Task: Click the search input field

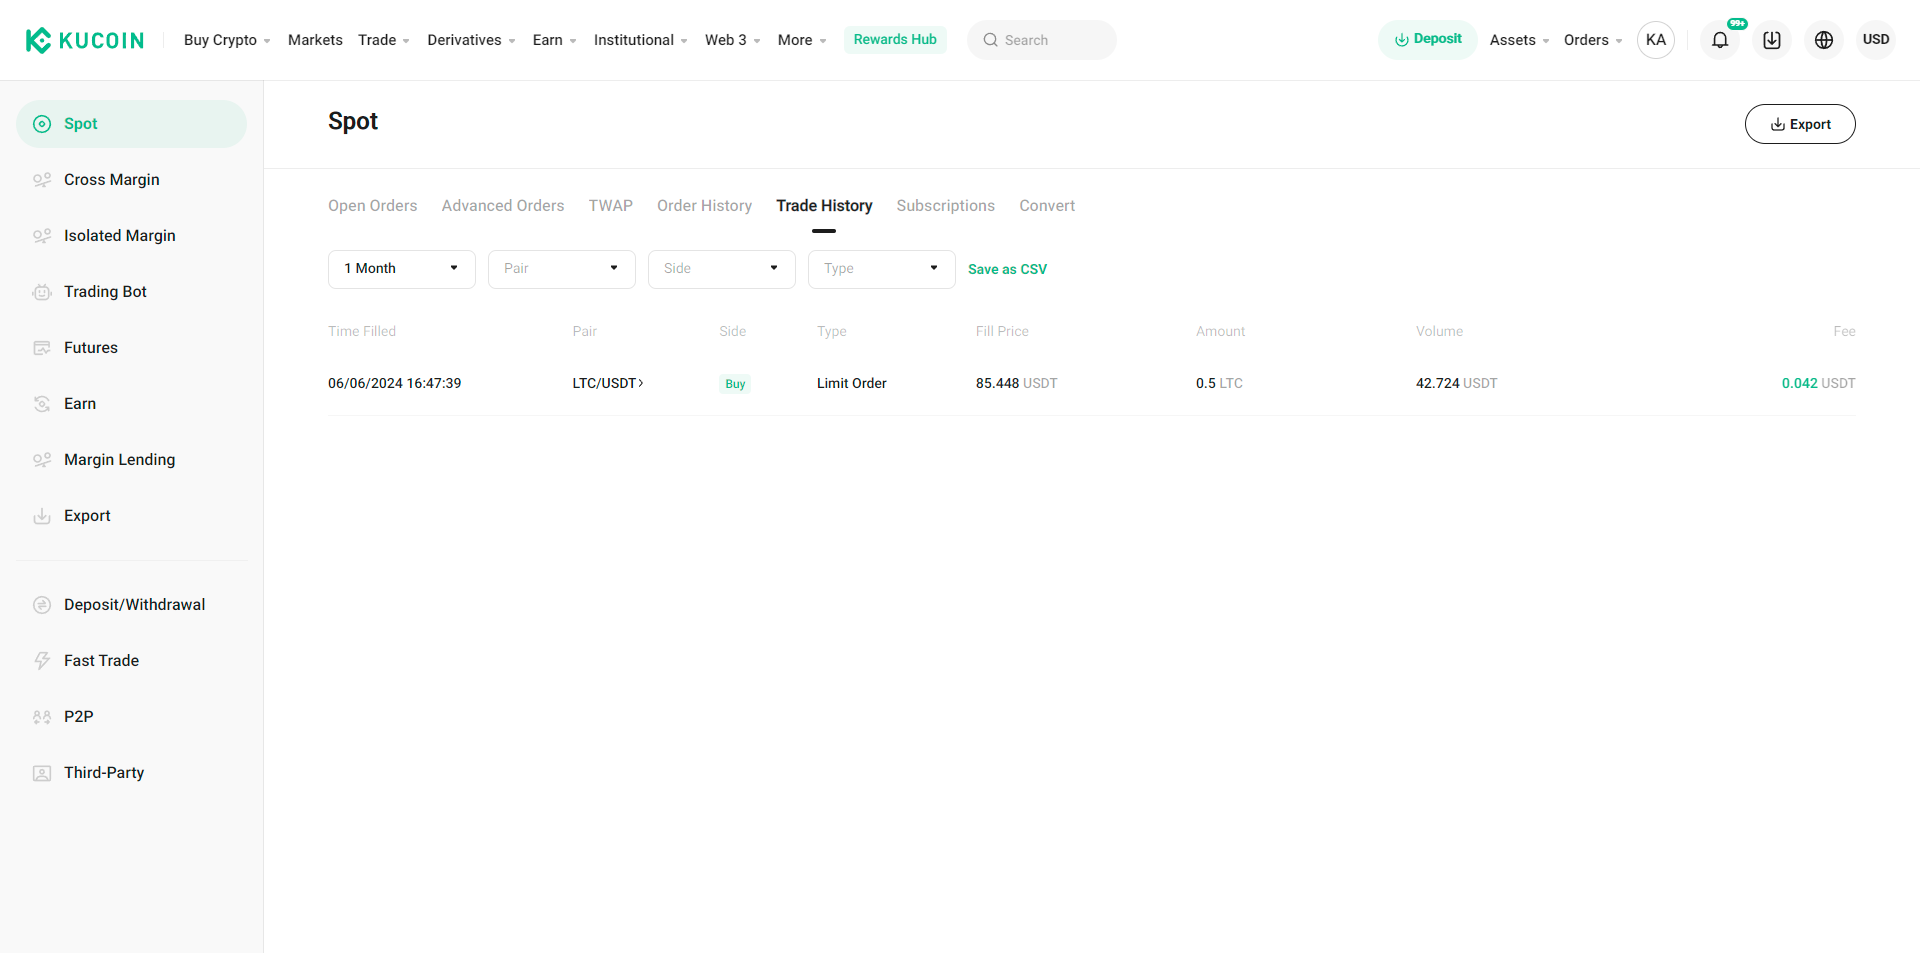Action: pos(1042,40)
